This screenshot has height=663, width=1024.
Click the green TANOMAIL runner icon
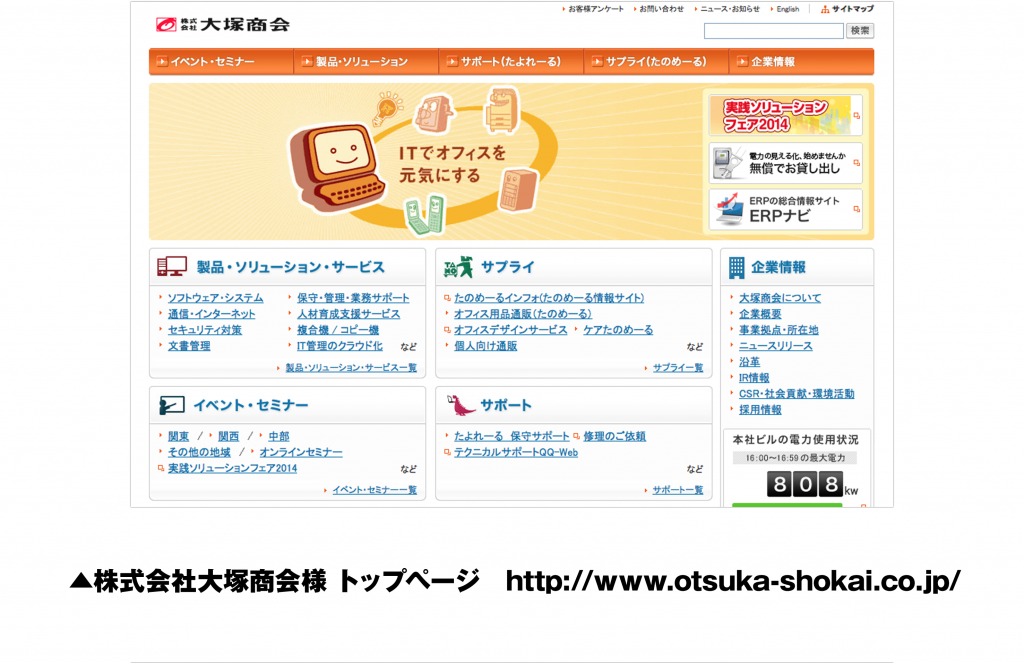click(458, 267)
